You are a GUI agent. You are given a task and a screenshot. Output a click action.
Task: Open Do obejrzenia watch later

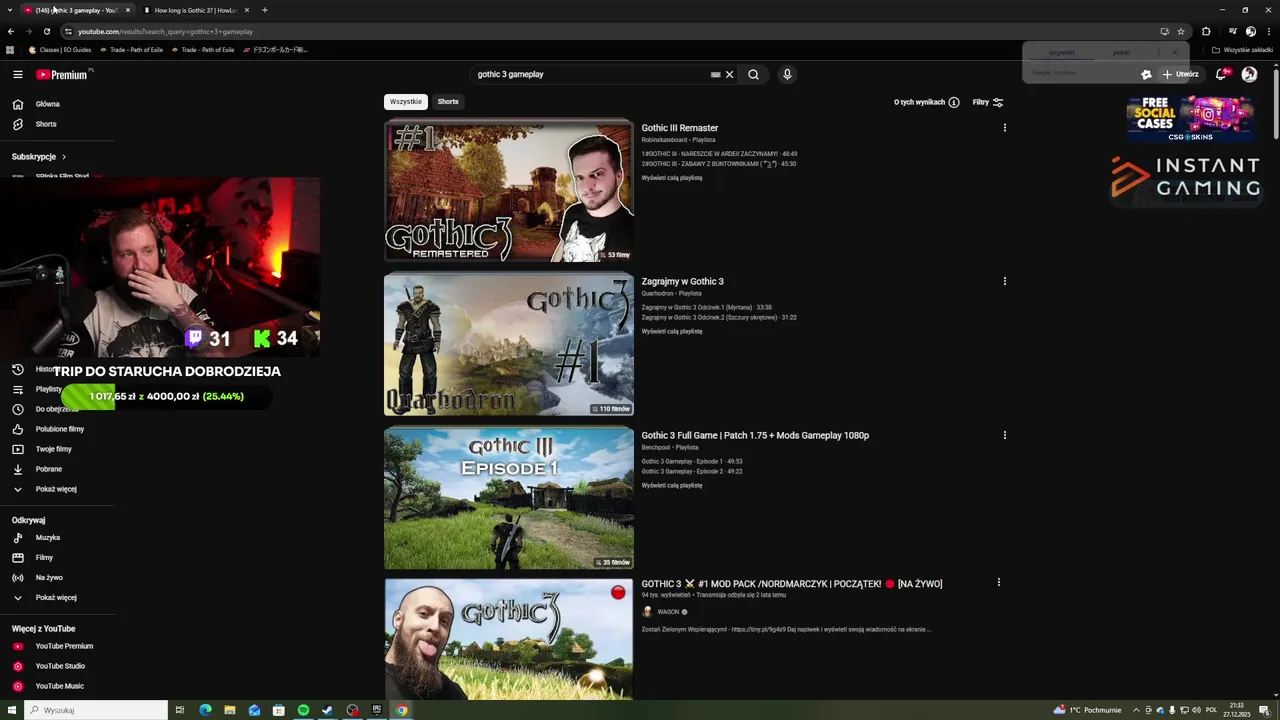click(45, 409)
